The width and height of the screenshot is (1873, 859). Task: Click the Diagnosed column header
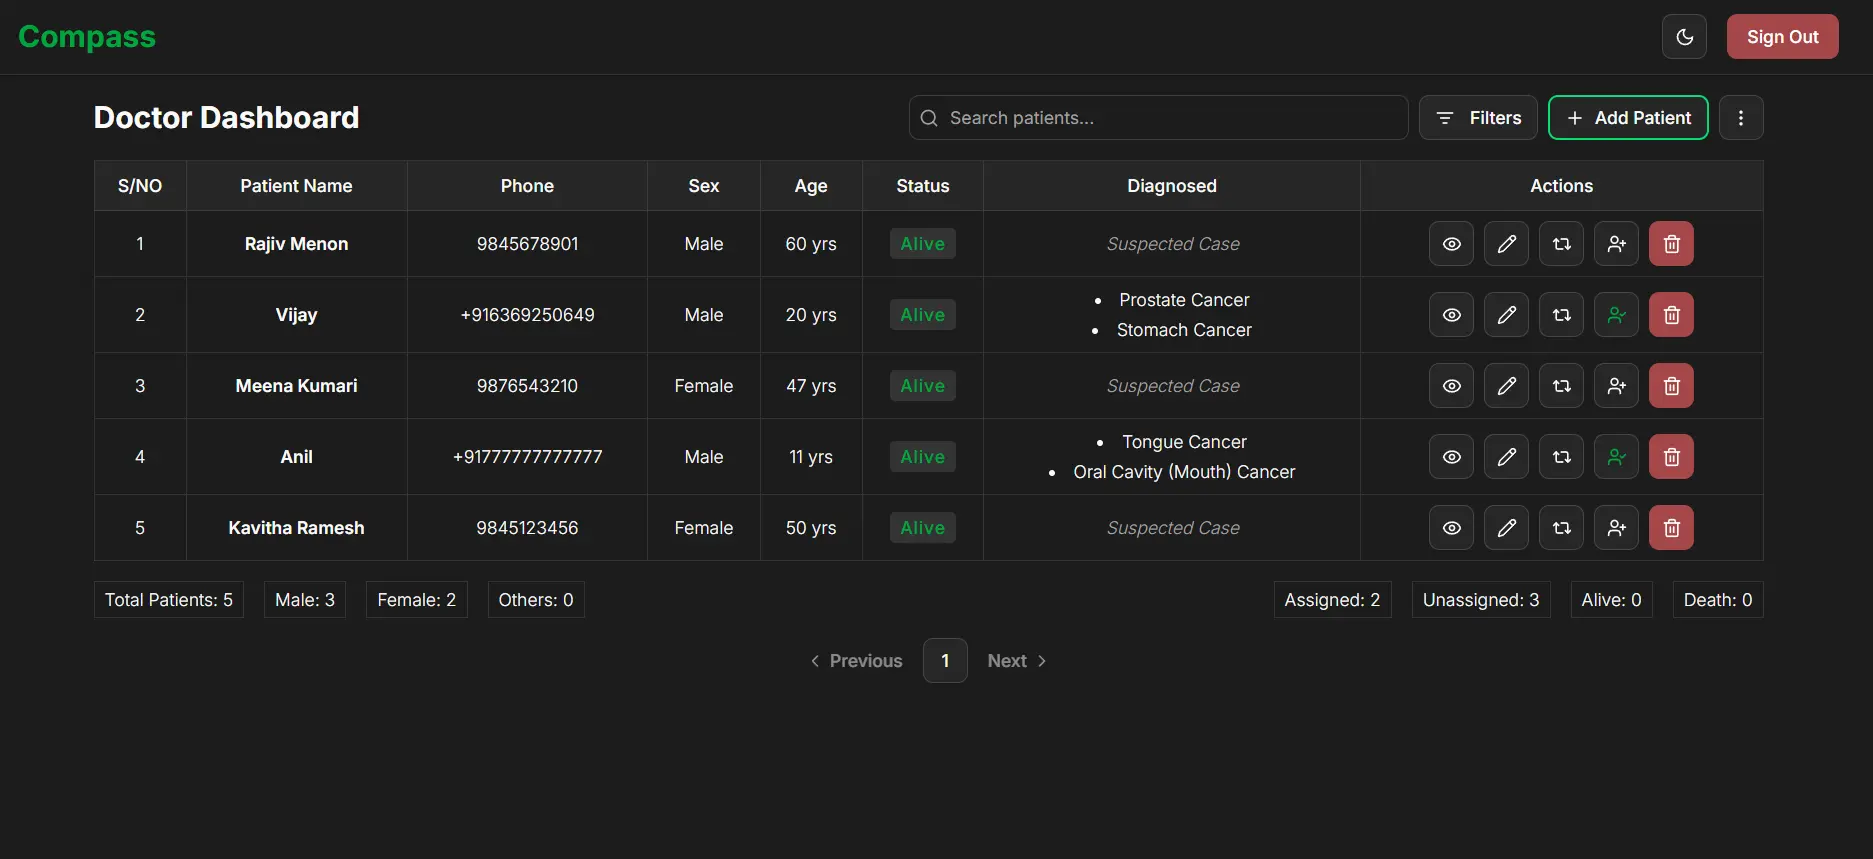coord(1172,186)
